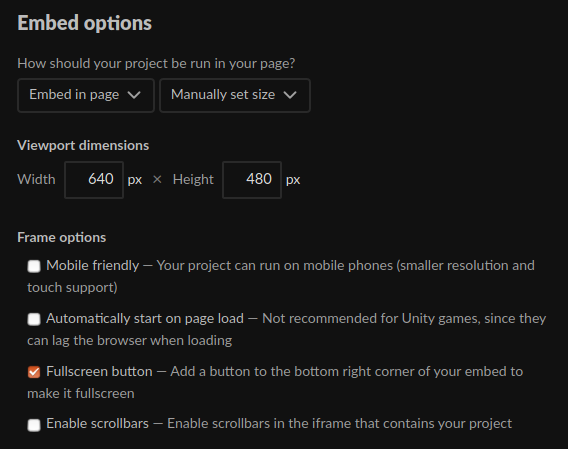
Task: Click the "Automatically start on page load" label
Action: [145, 319]
